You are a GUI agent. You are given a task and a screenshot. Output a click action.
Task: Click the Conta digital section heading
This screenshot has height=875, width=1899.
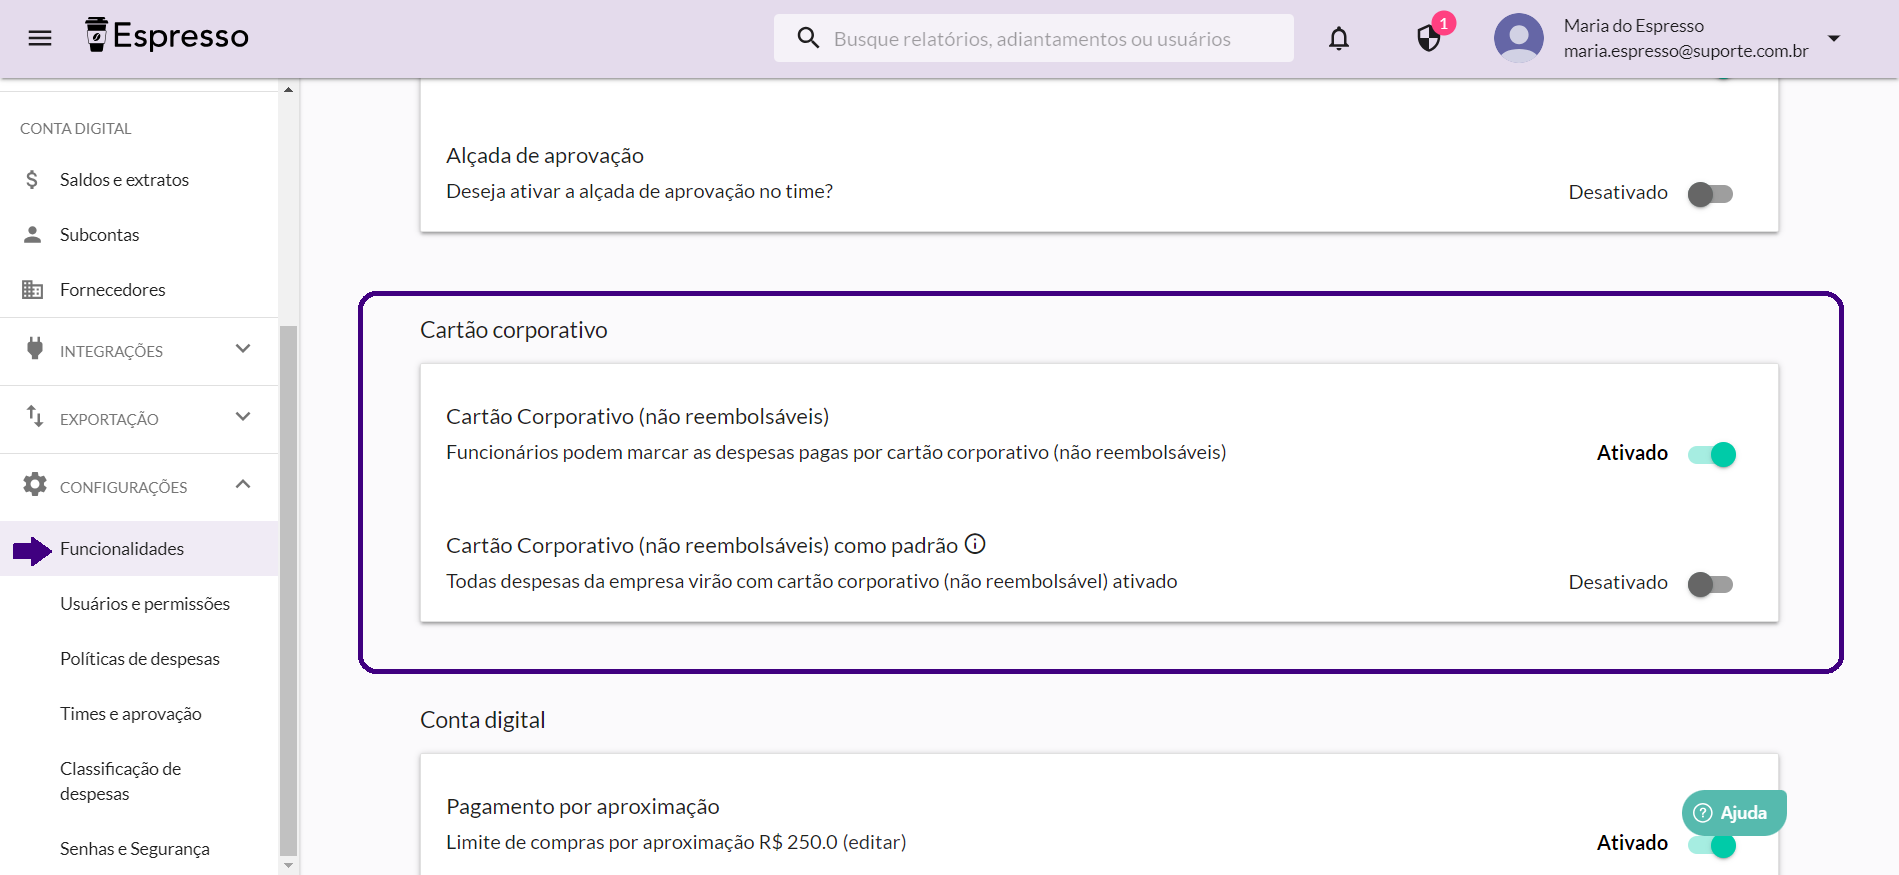[483, 720]
